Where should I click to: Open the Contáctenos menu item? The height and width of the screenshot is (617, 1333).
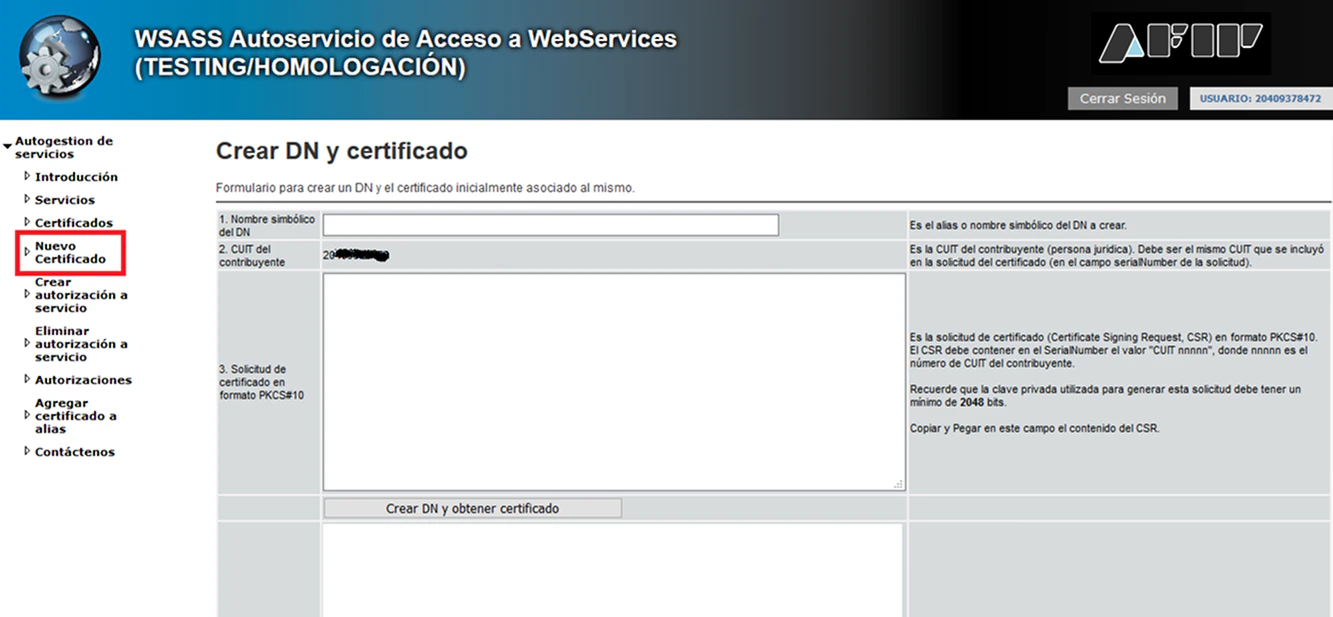point(75,452)
